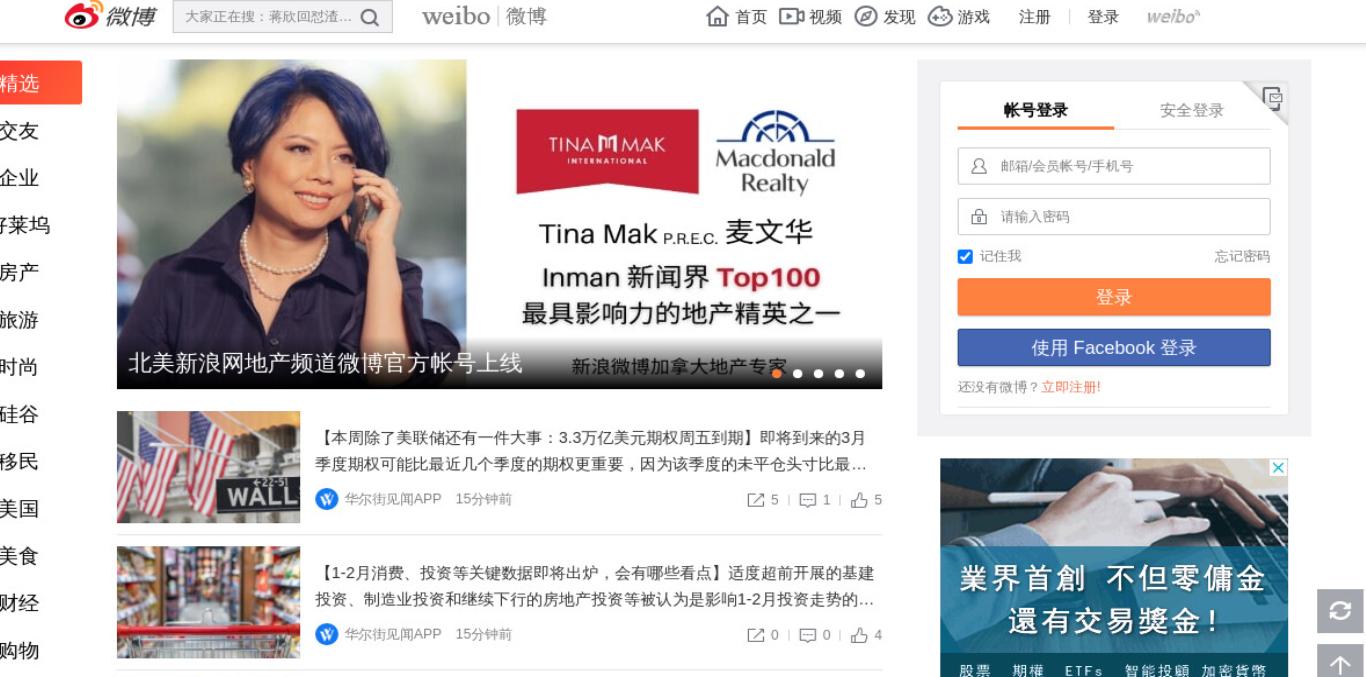
Task: Click comment icon on first post
Action: pos(808,500)
